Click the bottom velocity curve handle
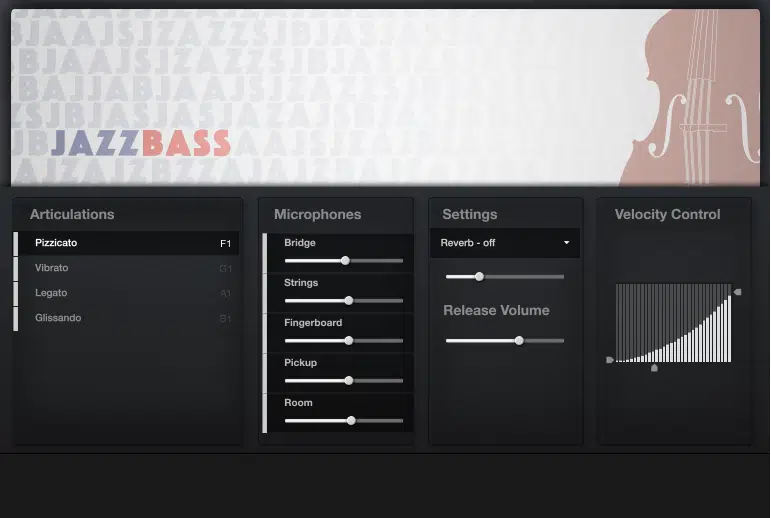 [x=654, y=368]
